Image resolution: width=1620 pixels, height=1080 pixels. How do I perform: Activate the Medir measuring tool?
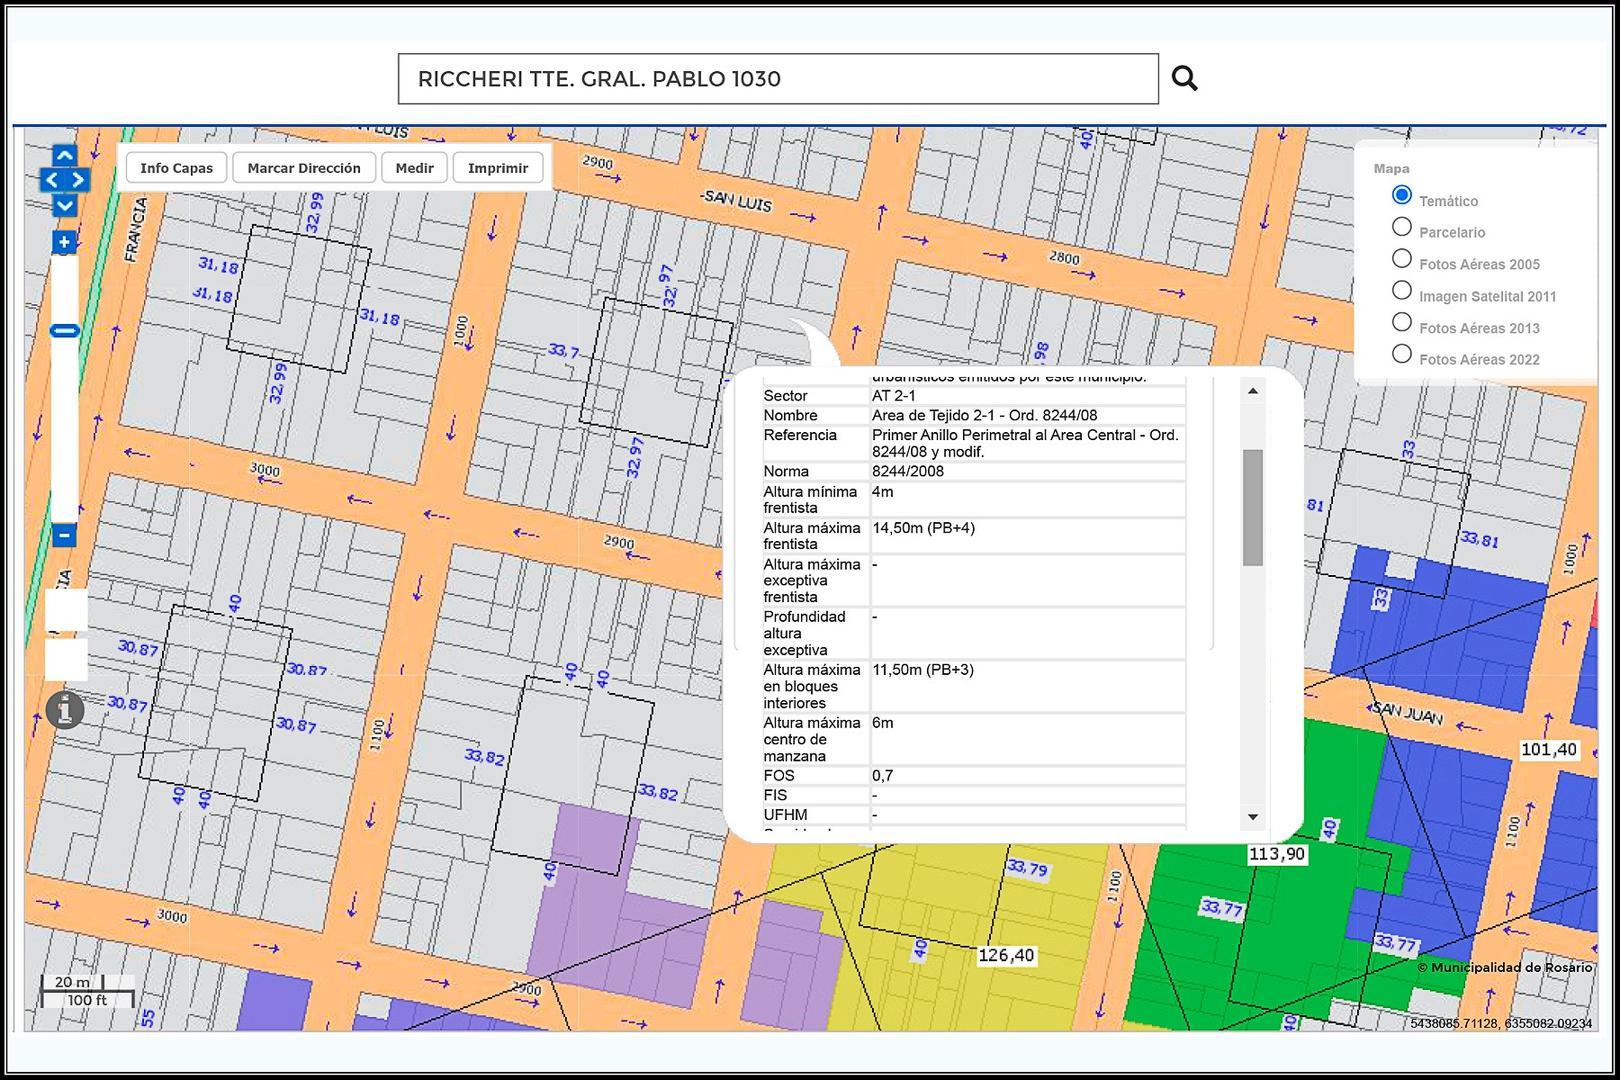point(414,168)
